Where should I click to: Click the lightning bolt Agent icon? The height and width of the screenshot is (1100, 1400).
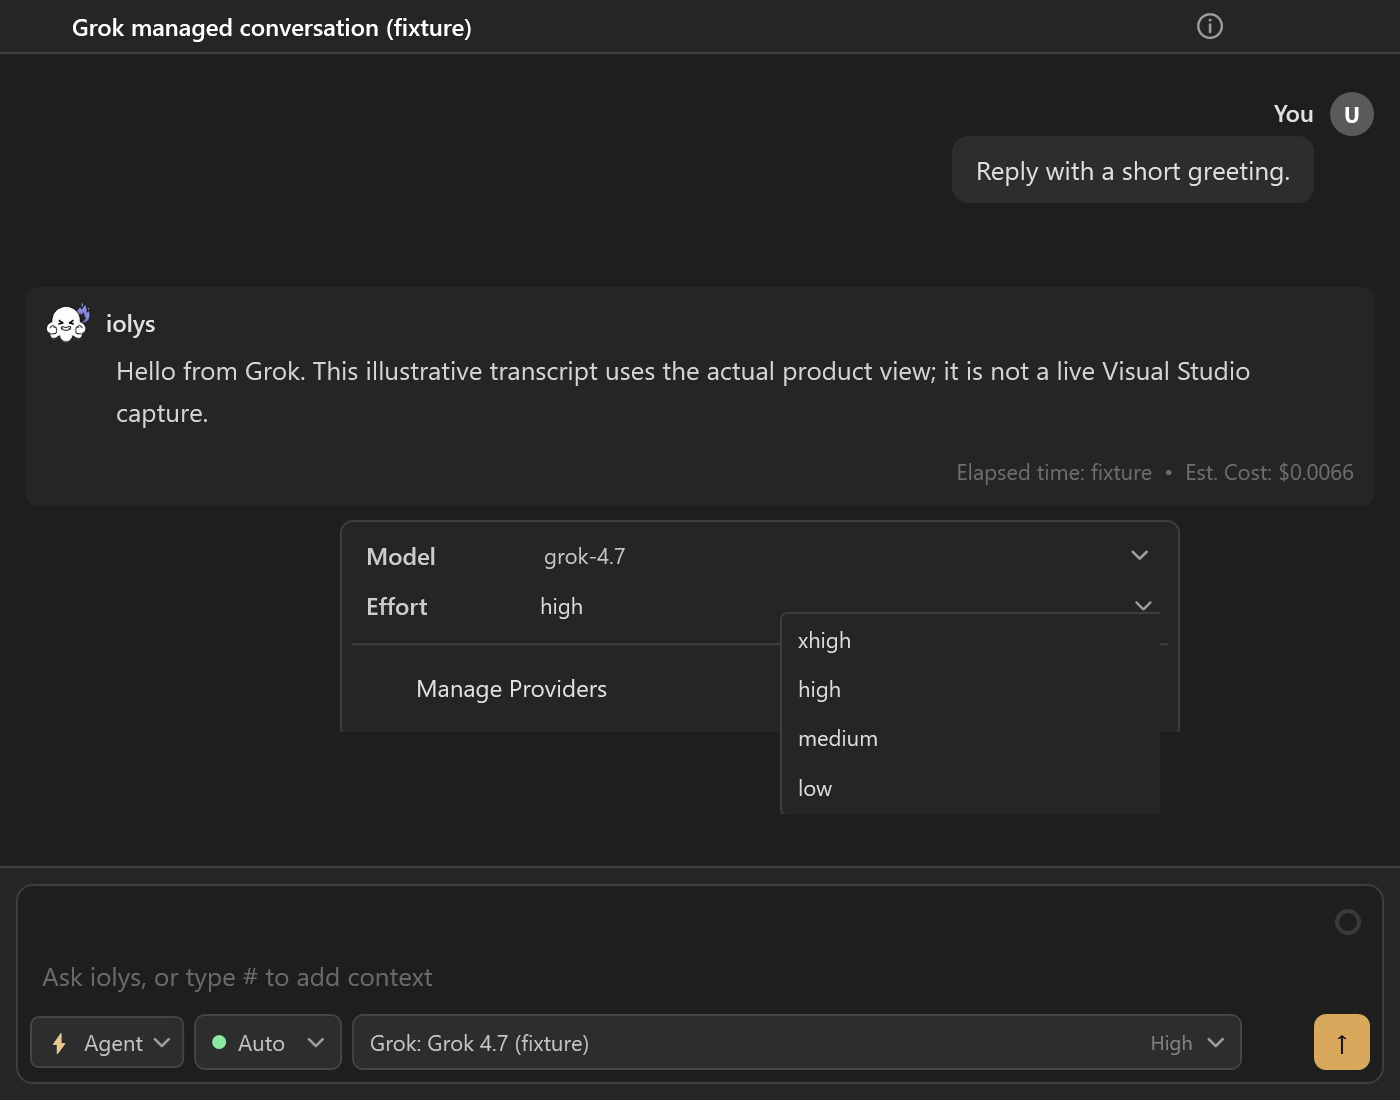[x=59, y=1043]
